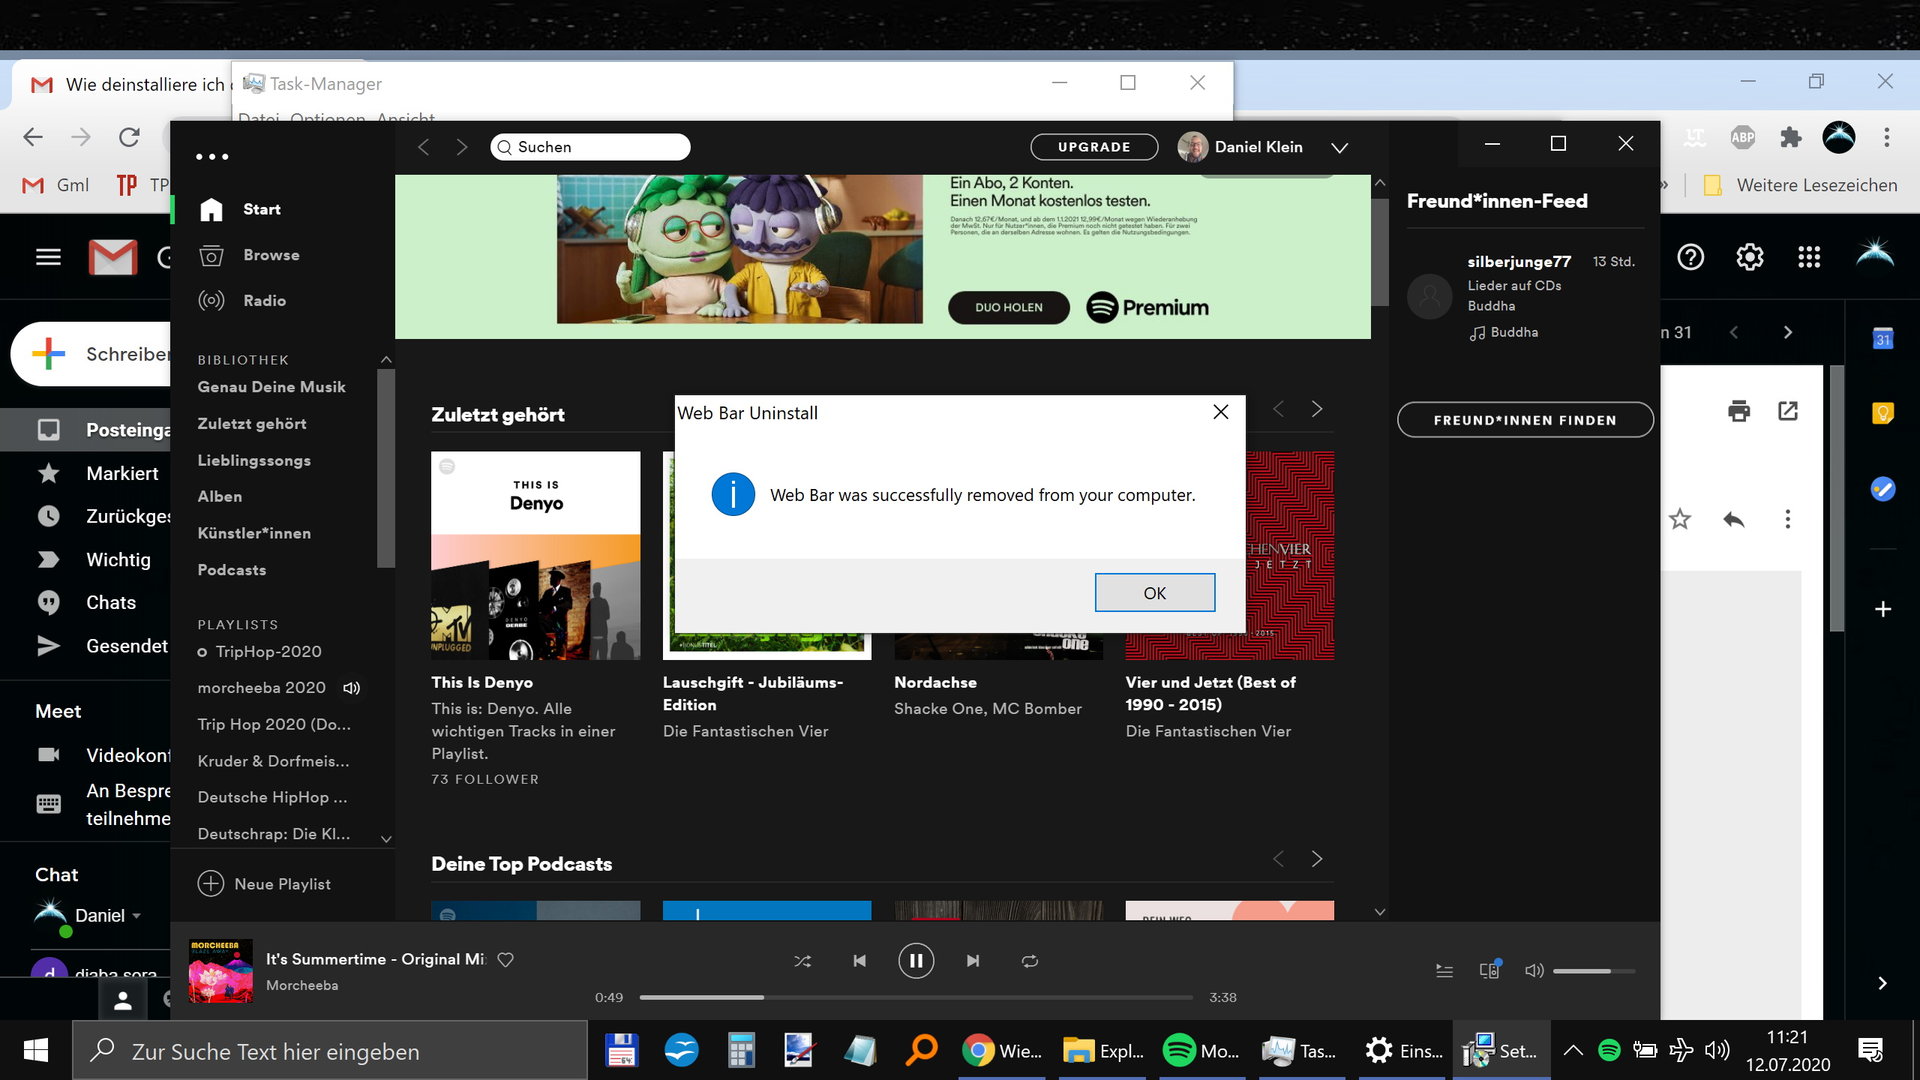
Task: Go back in Spotify navigation
Action: tap(423, 147)
